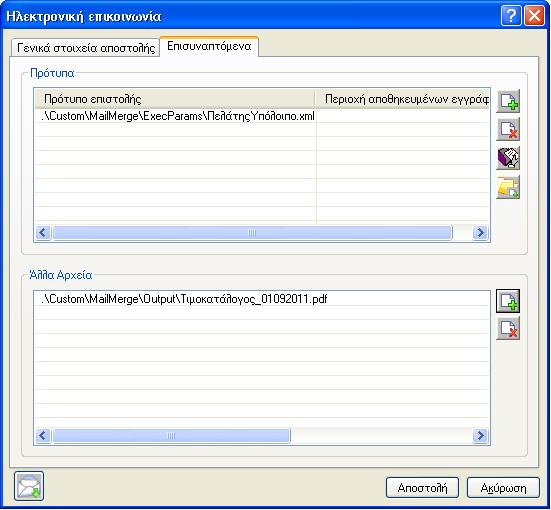Add a file in Άλλα Αρχεία
Image resolution: width=551 pixels, height=510 pixels.
pyautogui.click(x=508, y=301)
